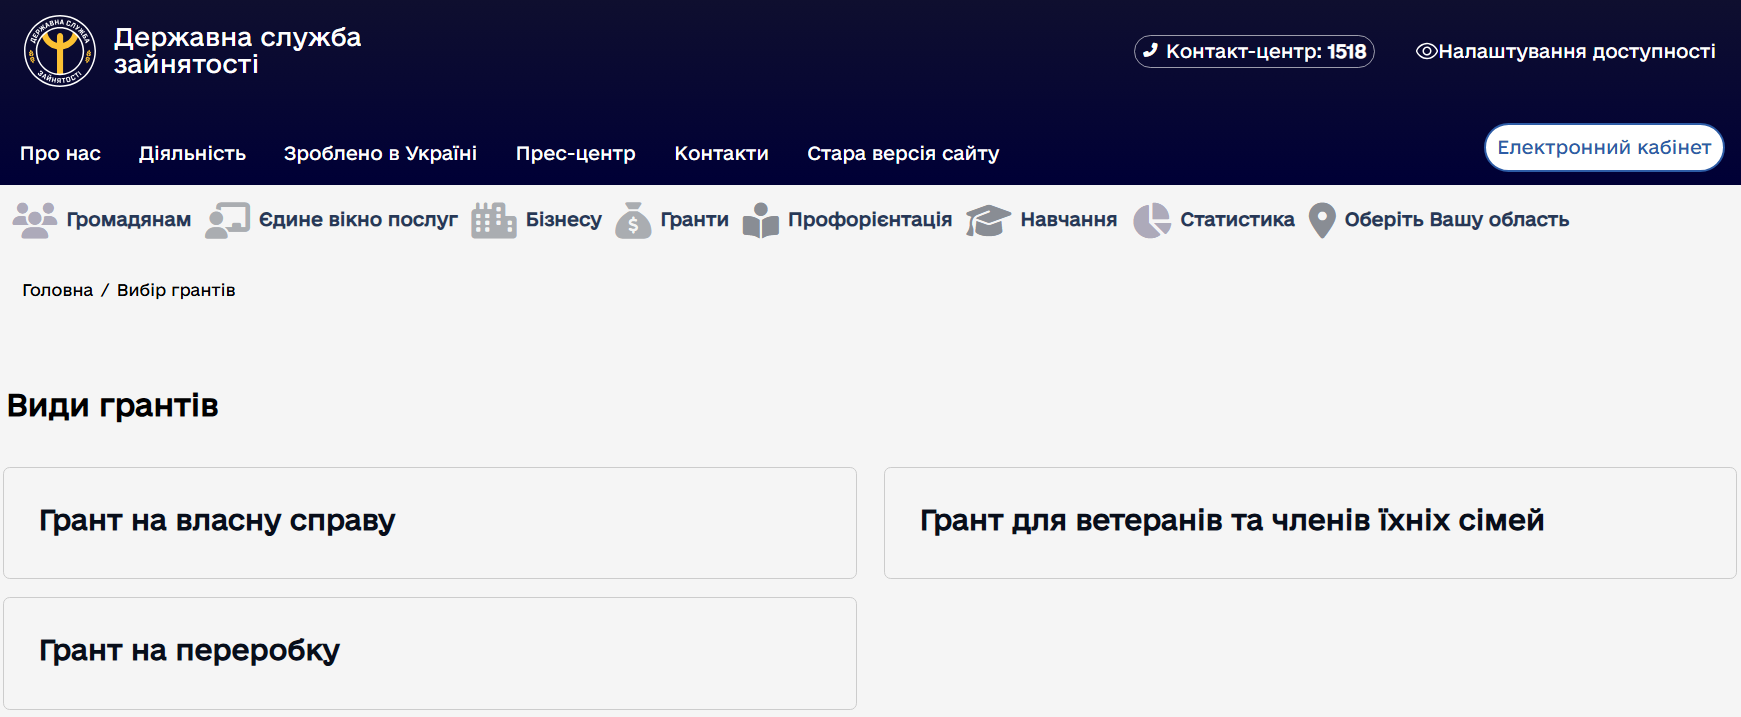
Task: Click the Статистика pie chart icon
Action: 1151,220
